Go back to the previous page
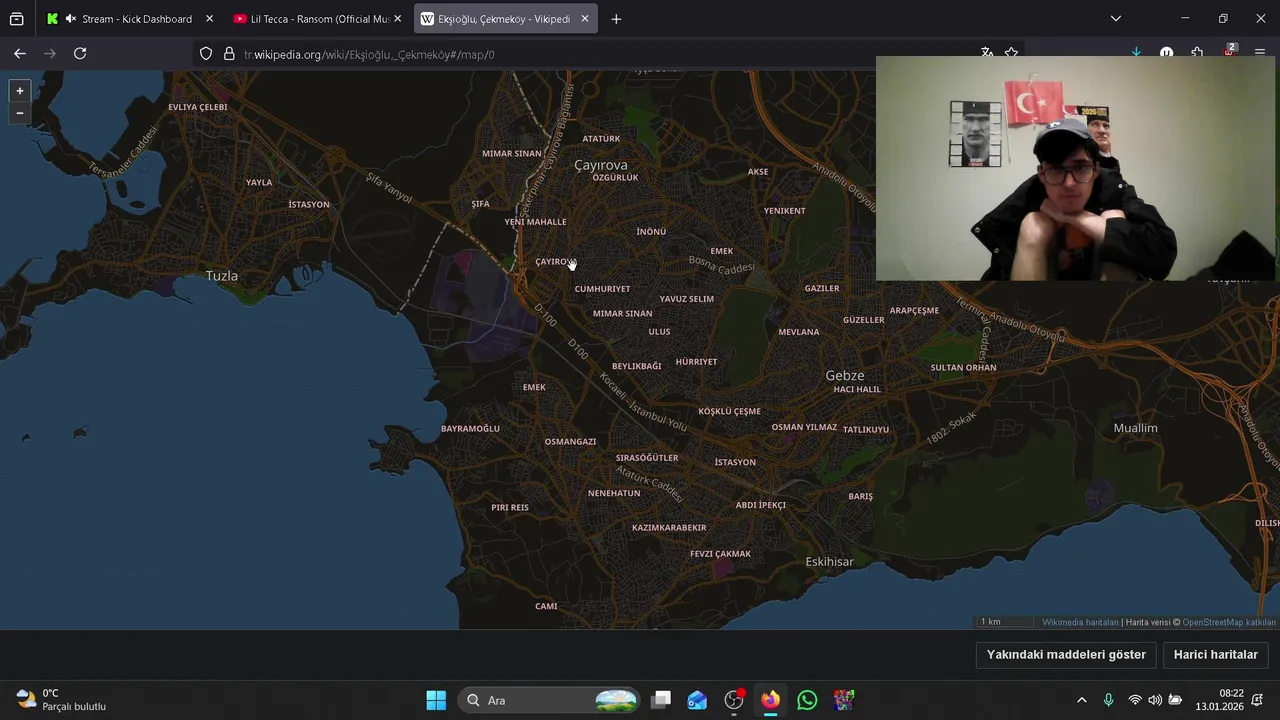The height and width of the screenshot is (720, 1280). [20, 54]
